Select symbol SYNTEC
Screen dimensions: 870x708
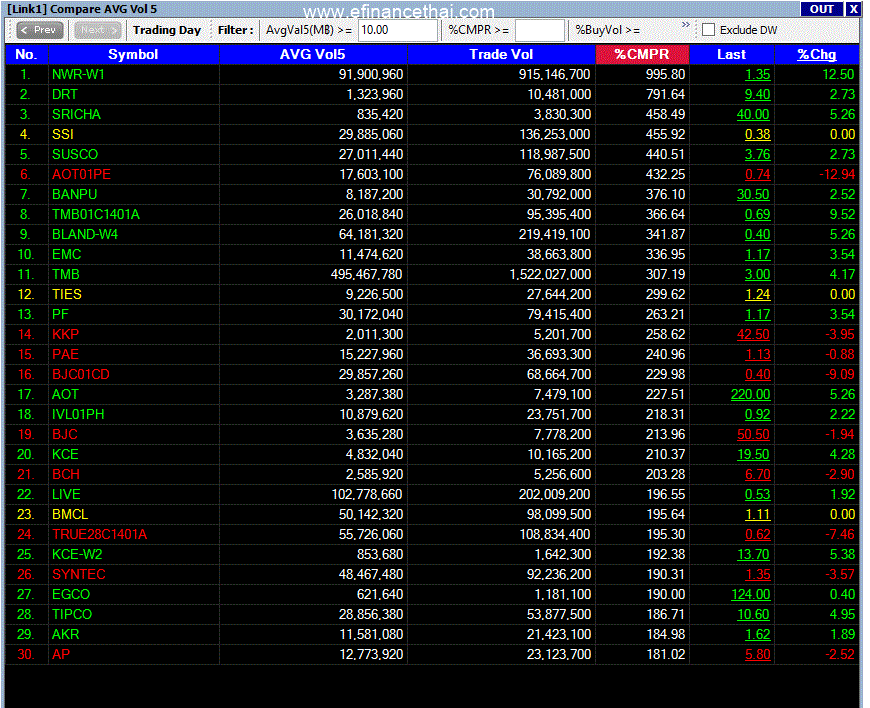pyautogui.click(x=79, y=574)
